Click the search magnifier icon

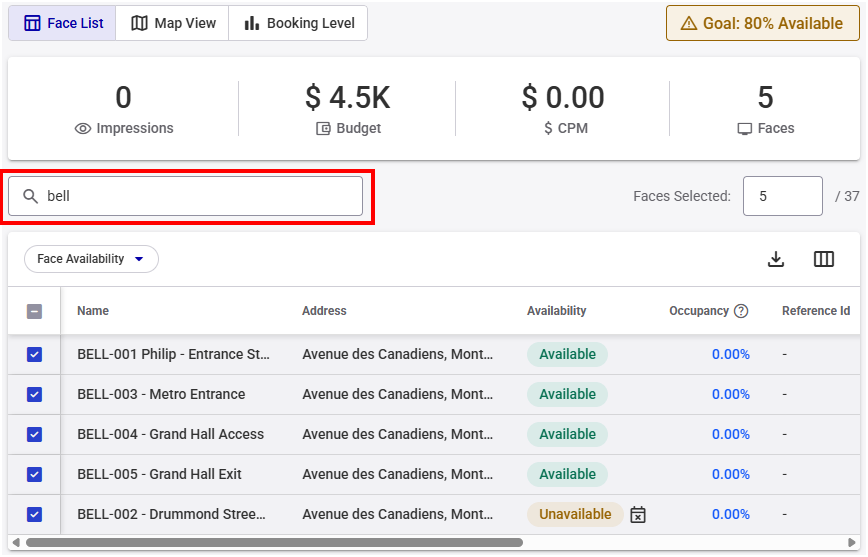point(31,196)
